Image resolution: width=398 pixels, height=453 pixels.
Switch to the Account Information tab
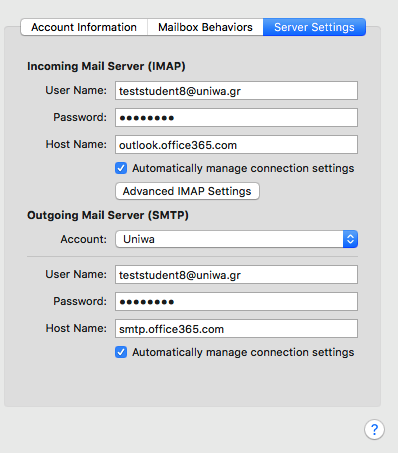point(84,27)
